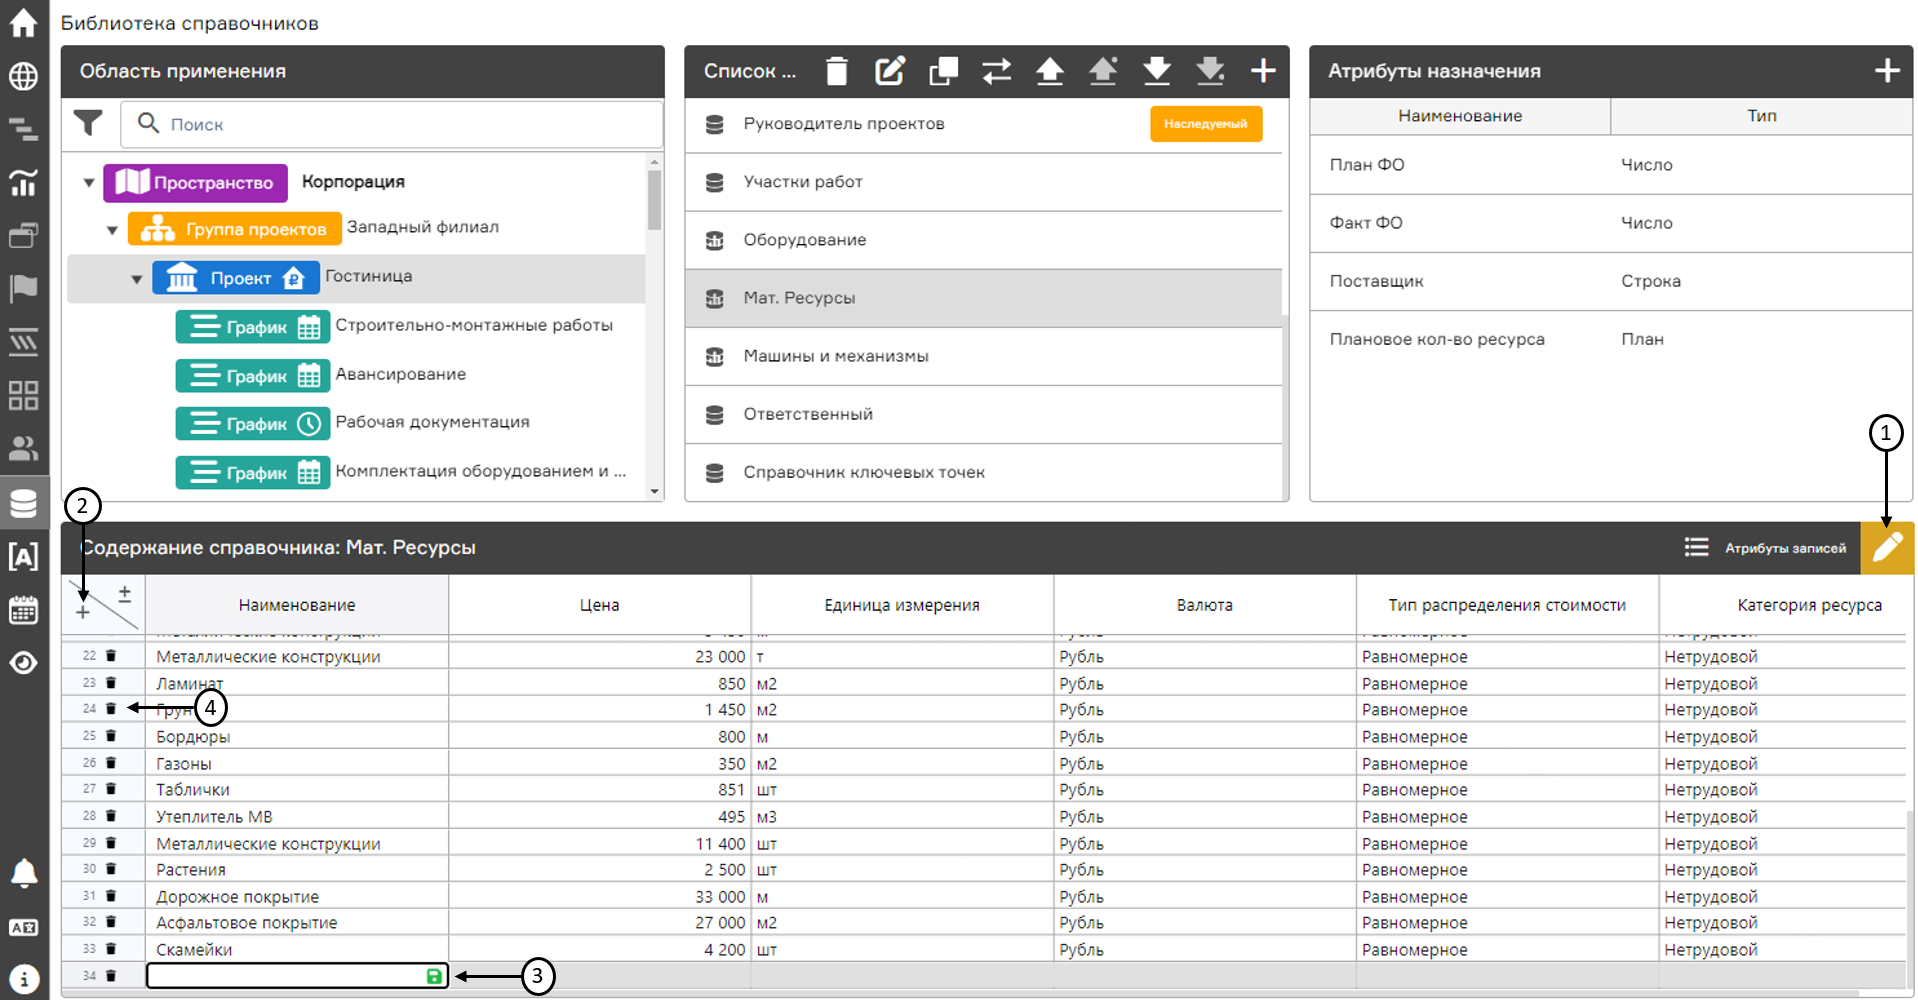Open the globe icon in sidebar
The height and width of the screenshot is (1000, 1918).
tap(23, 76)
